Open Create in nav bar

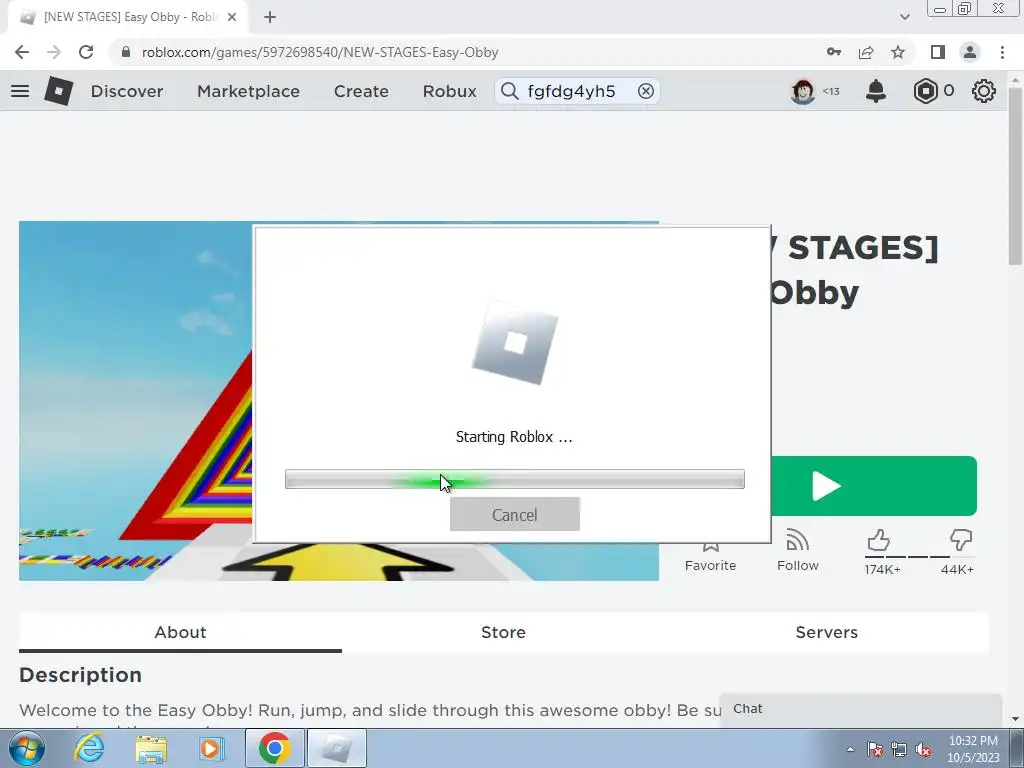361,91
